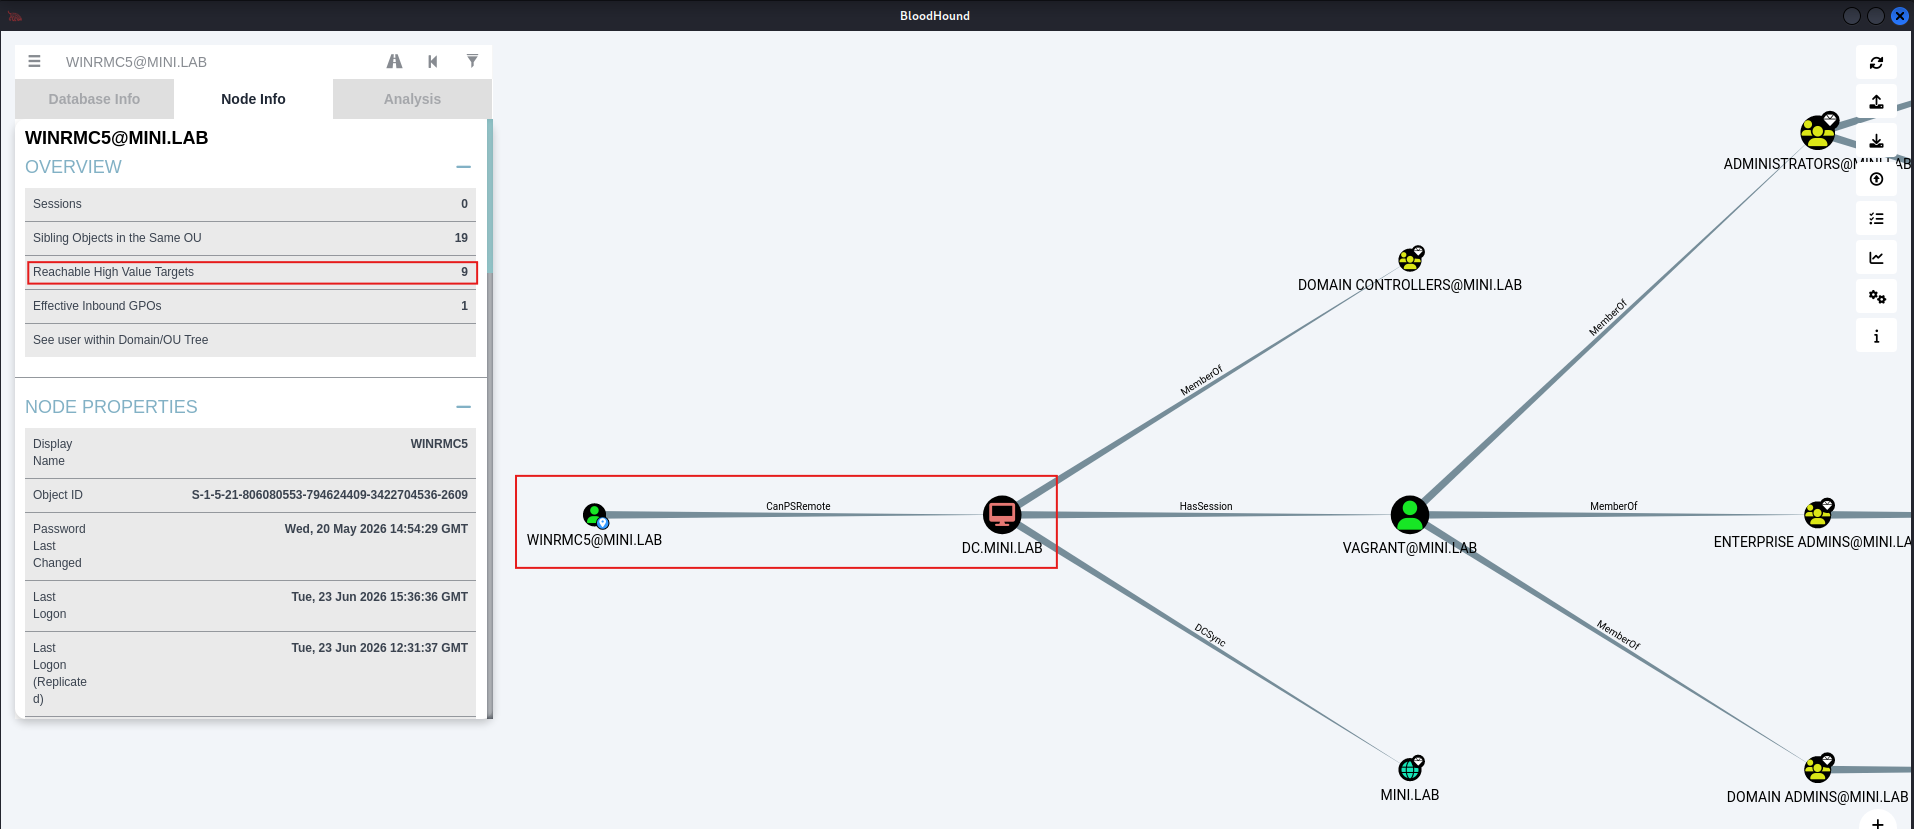Viewport: 1914px width, 829px height.
Task: Click MemberOf edge to ENTERPRISE ADMINS
Action: click(1613, 507)
